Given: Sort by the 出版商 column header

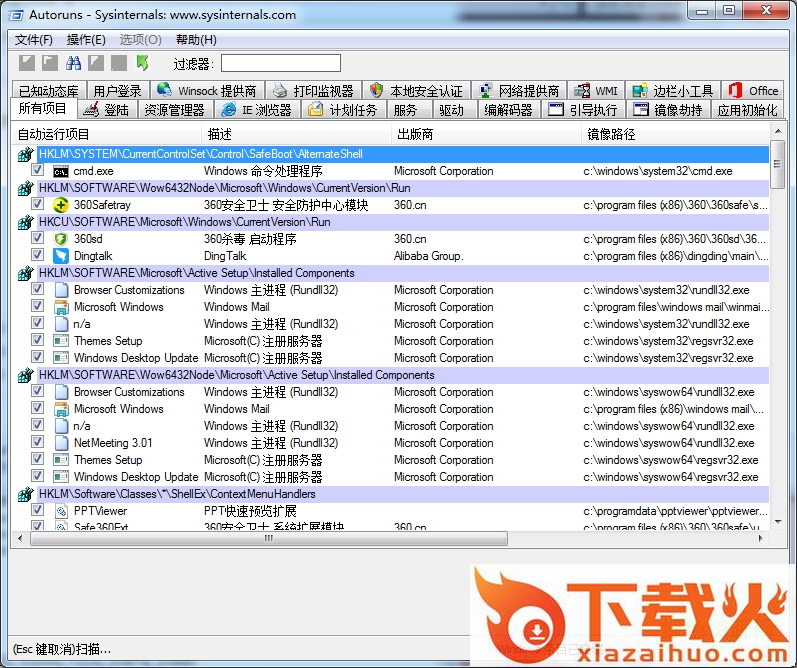Looking at the screenshot, I should pos(486,134).
